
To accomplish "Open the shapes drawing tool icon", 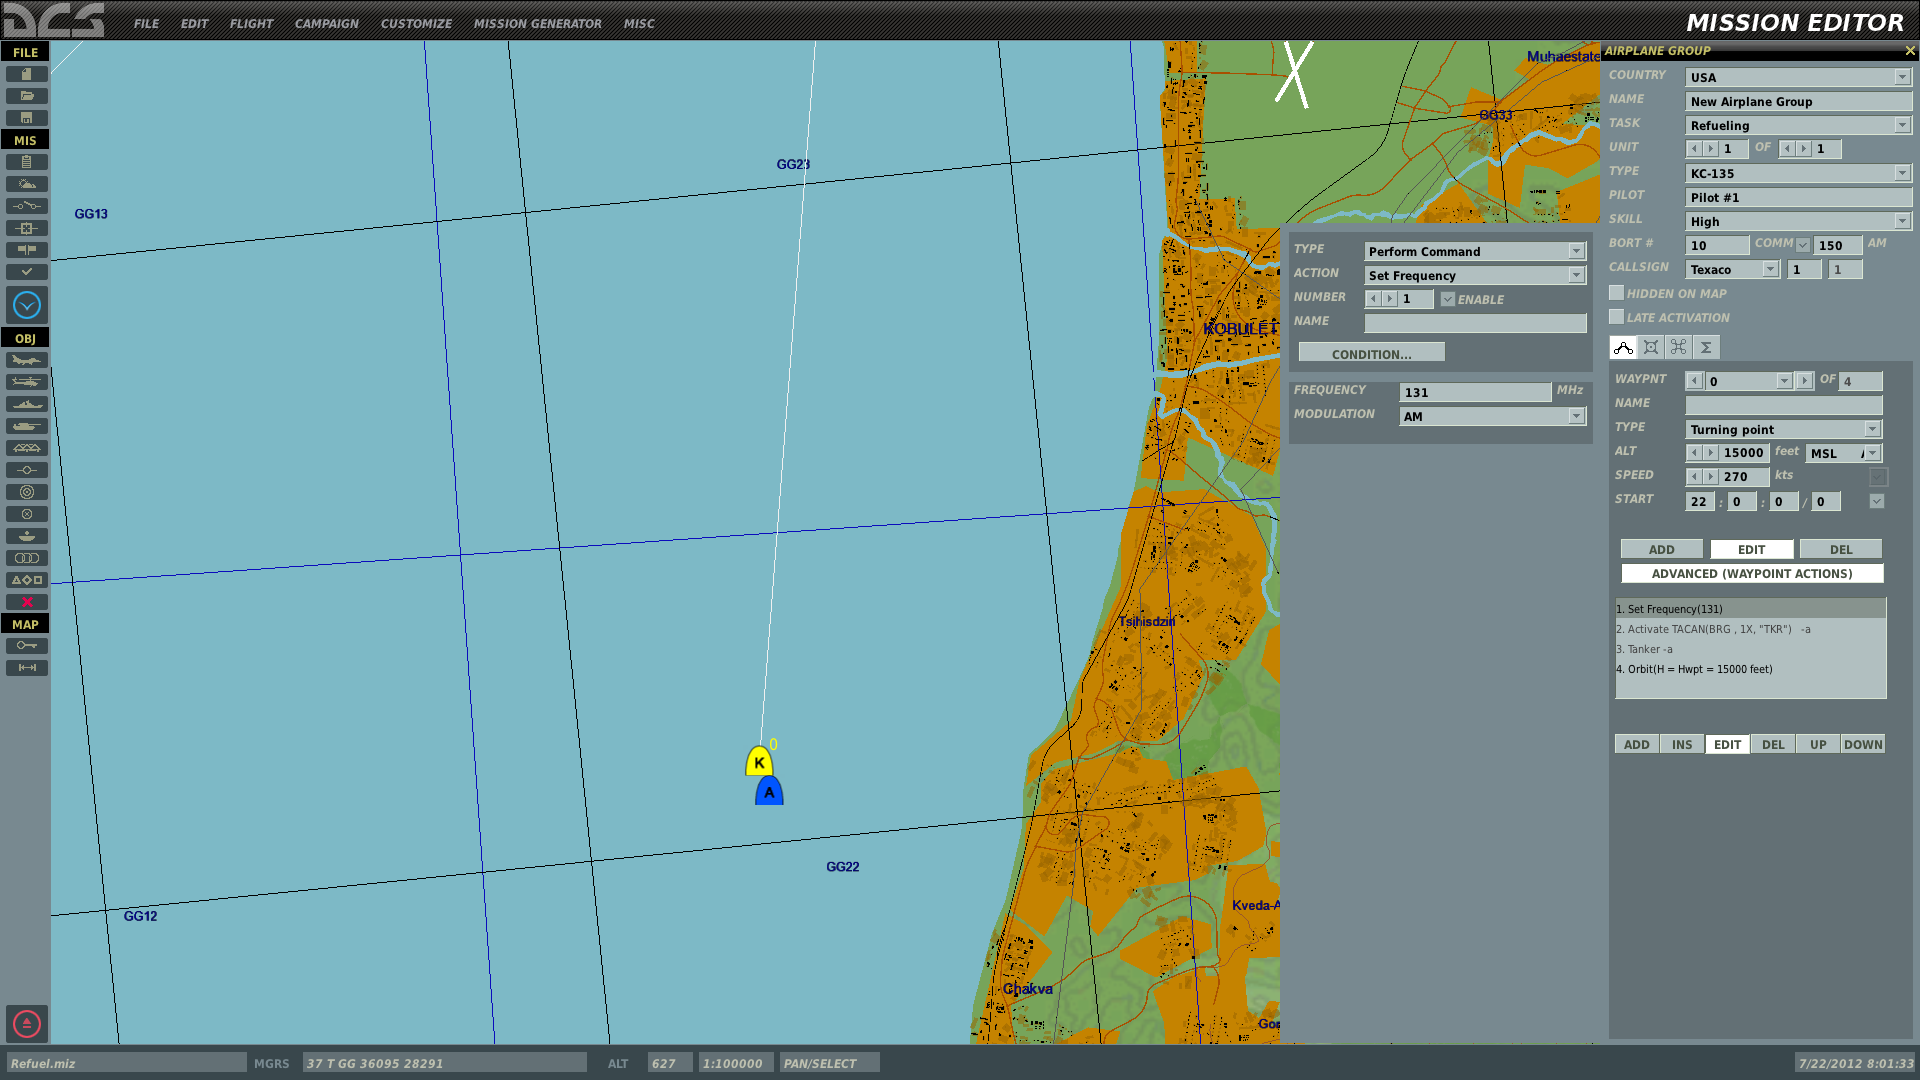I will [26, 580].
